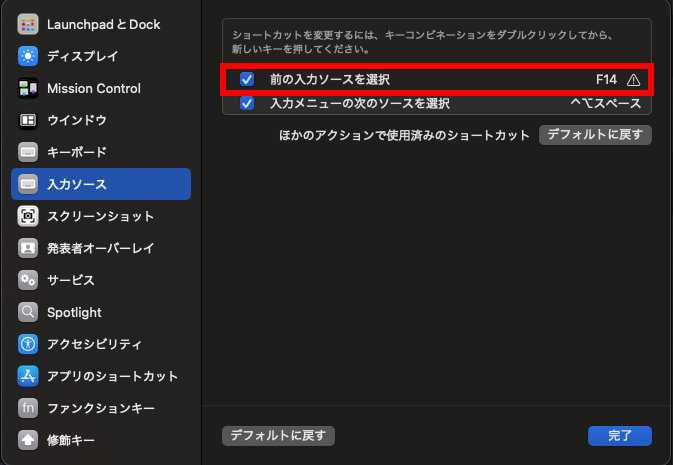Screen dimensions: 673x465
Task: Open the アクセシビリティ icon
Action: click(28, 344)
